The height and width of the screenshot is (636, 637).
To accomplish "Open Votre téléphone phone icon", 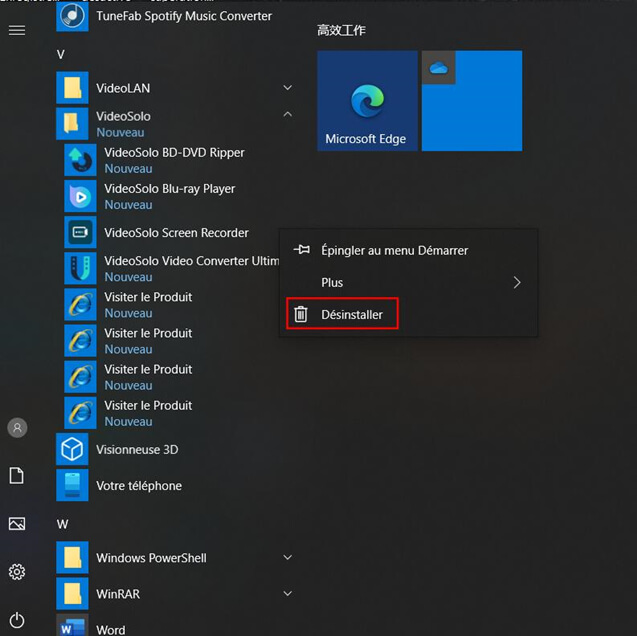I will click(x=72, y=485).
